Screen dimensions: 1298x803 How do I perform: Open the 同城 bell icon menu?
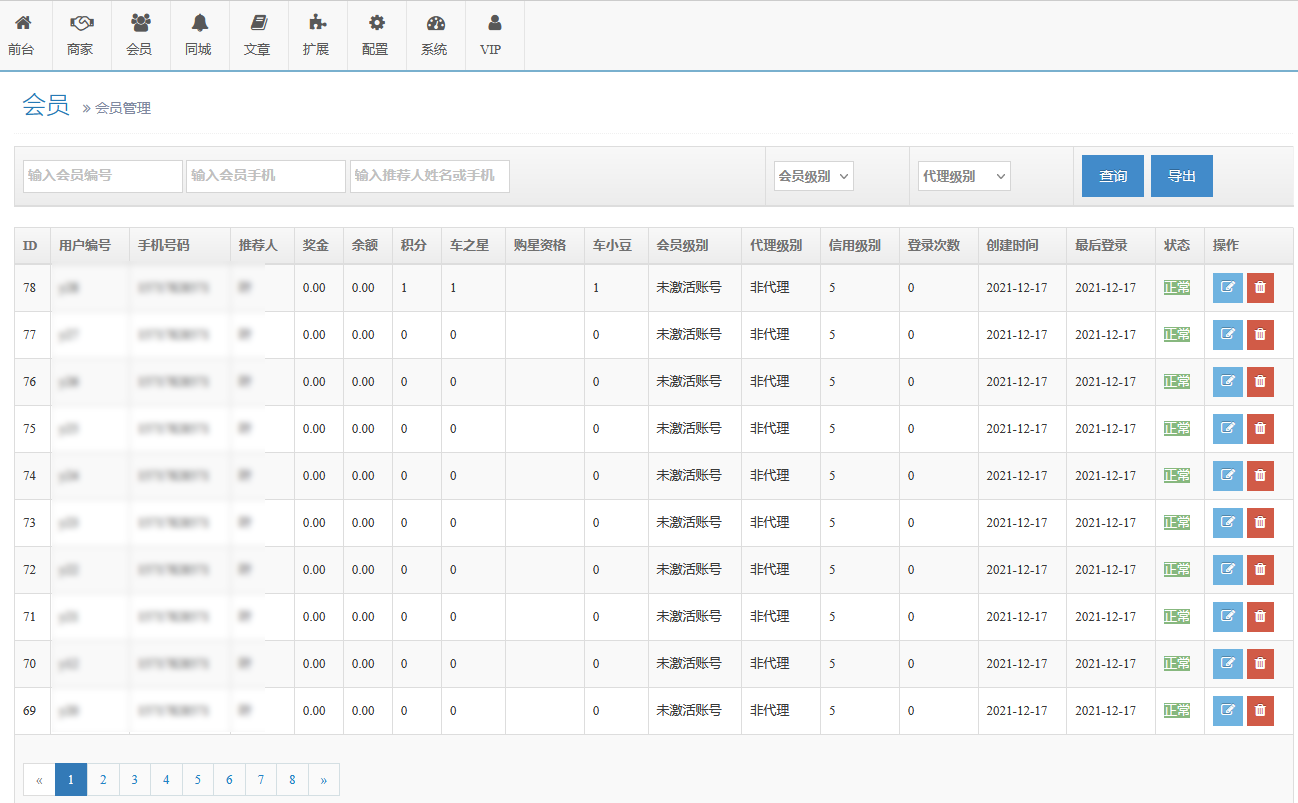click(x=199, y=35)
